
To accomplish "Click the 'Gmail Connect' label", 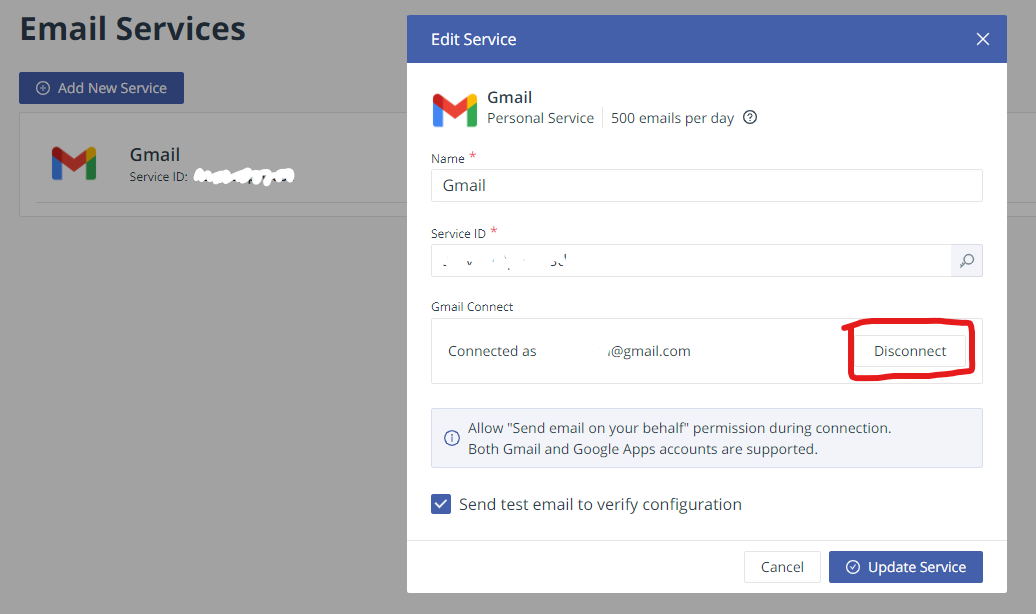I will pos(472,307).
